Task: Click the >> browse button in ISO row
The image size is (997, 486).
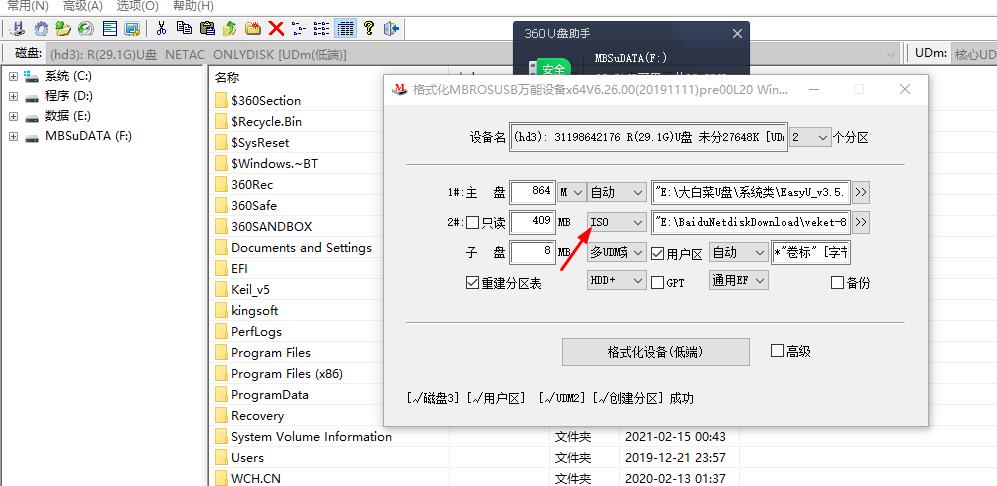Action: (x=860, y=222)
